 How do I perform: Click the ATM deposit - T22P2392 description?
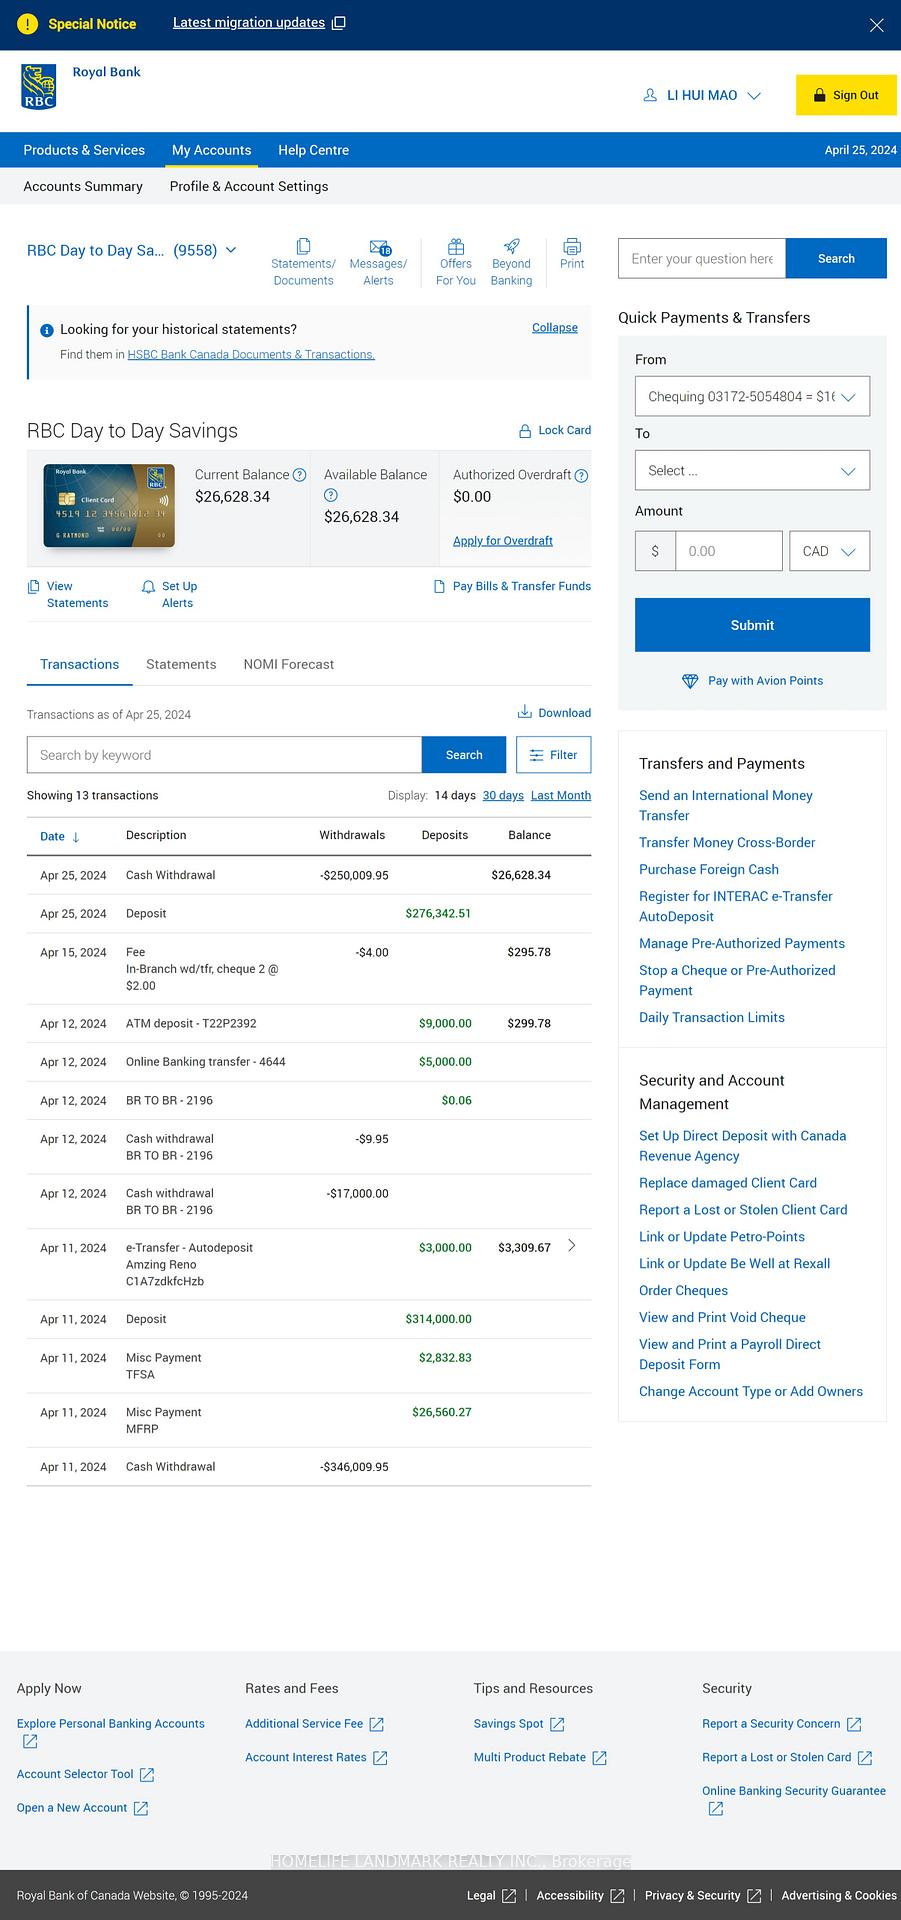tap(191, 1023)
